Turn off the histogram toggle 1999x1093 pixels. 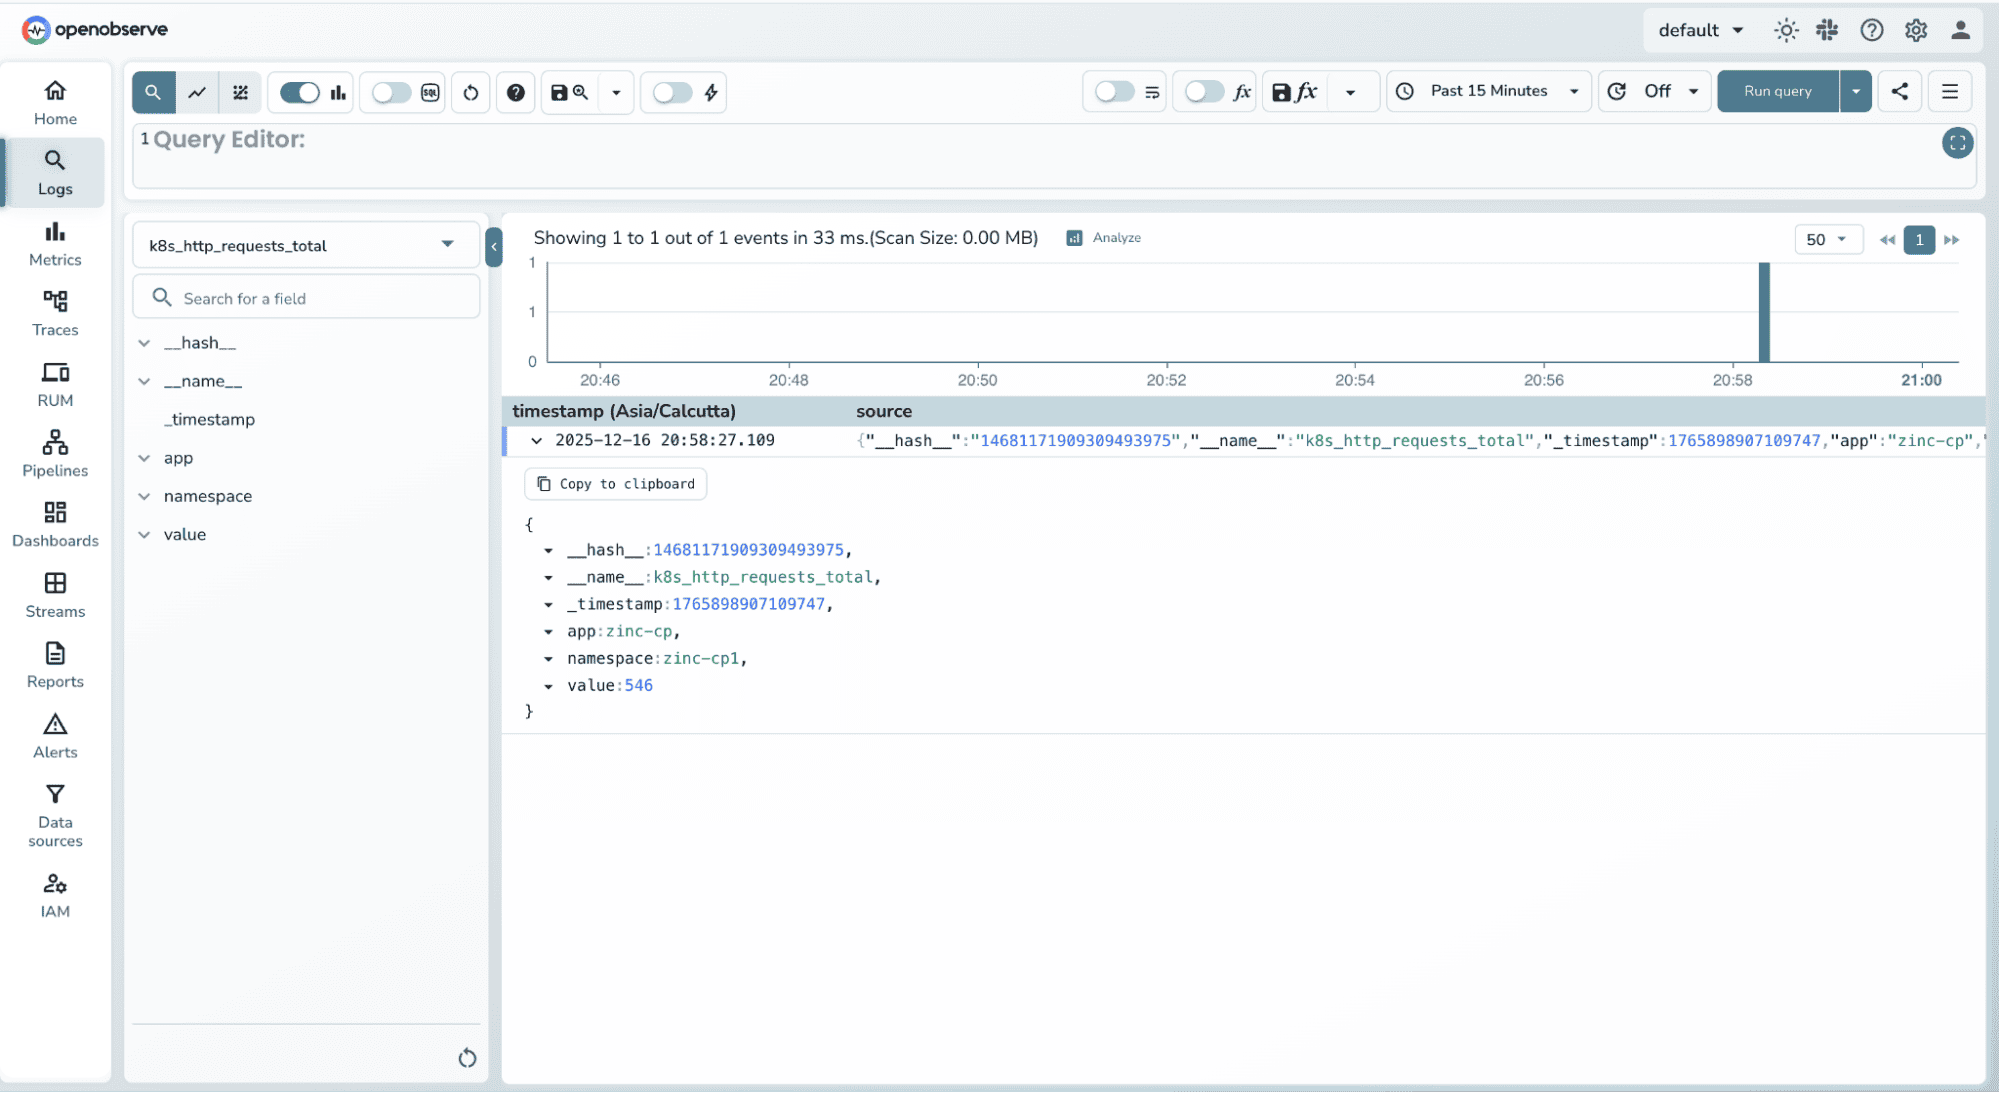[298, 92]
